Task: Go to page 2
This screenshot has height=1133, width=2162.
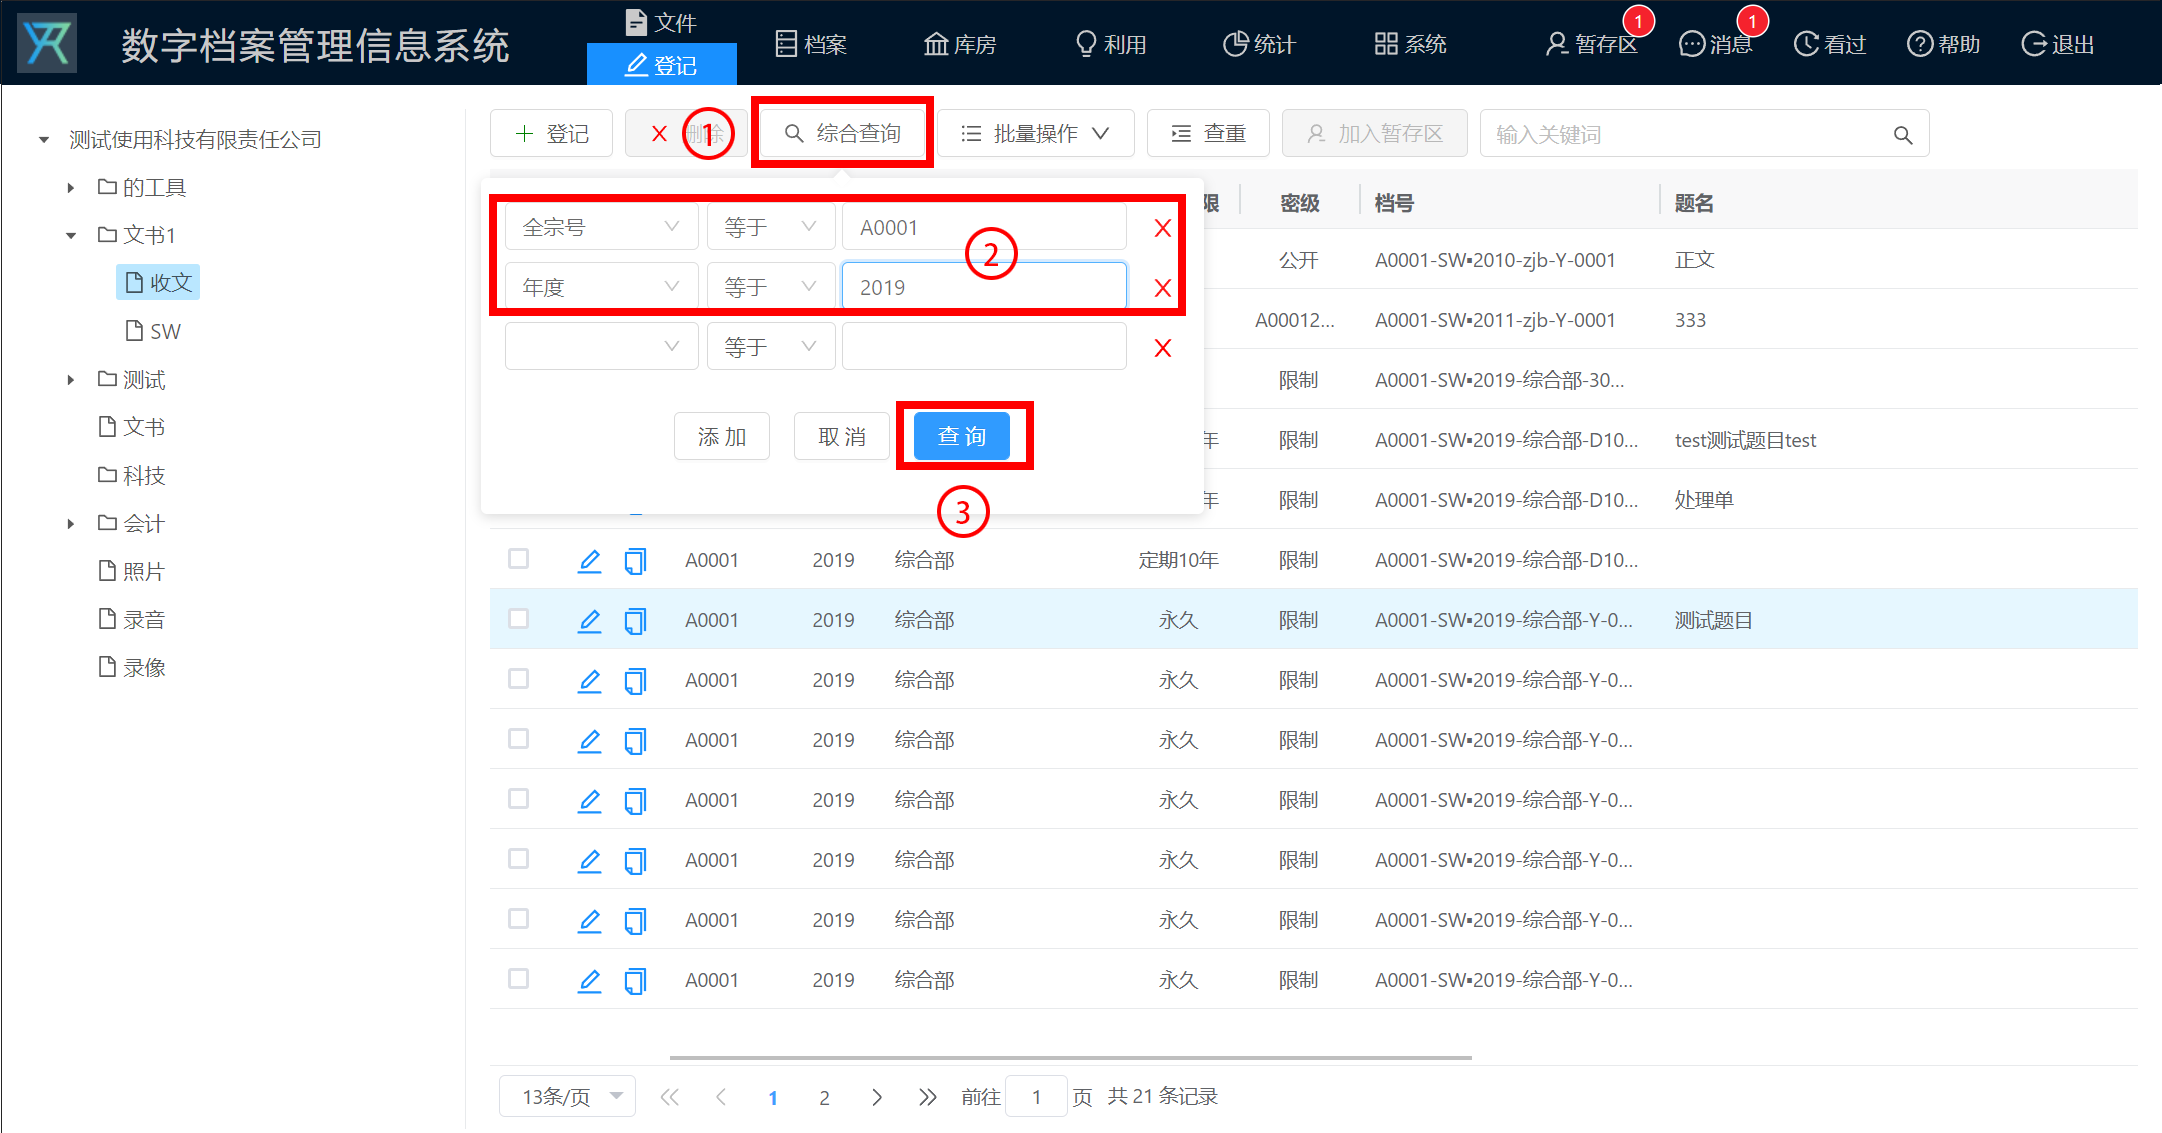Action: coord(824,1097)
